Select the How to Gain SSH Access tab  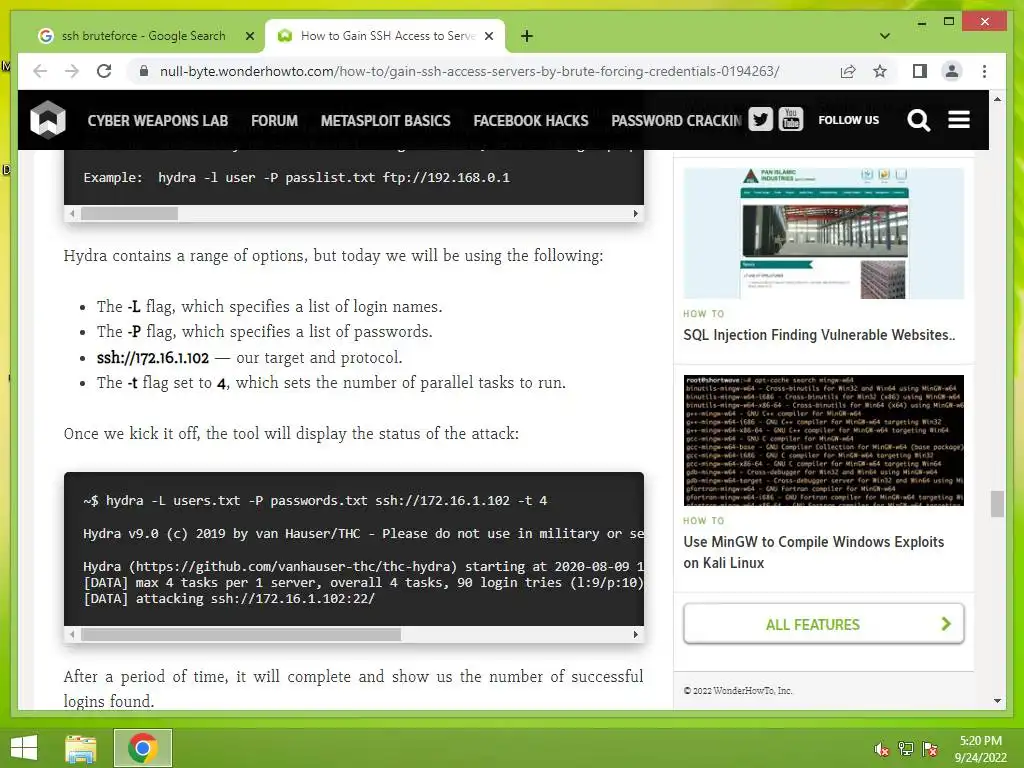(x=385, y=36)
